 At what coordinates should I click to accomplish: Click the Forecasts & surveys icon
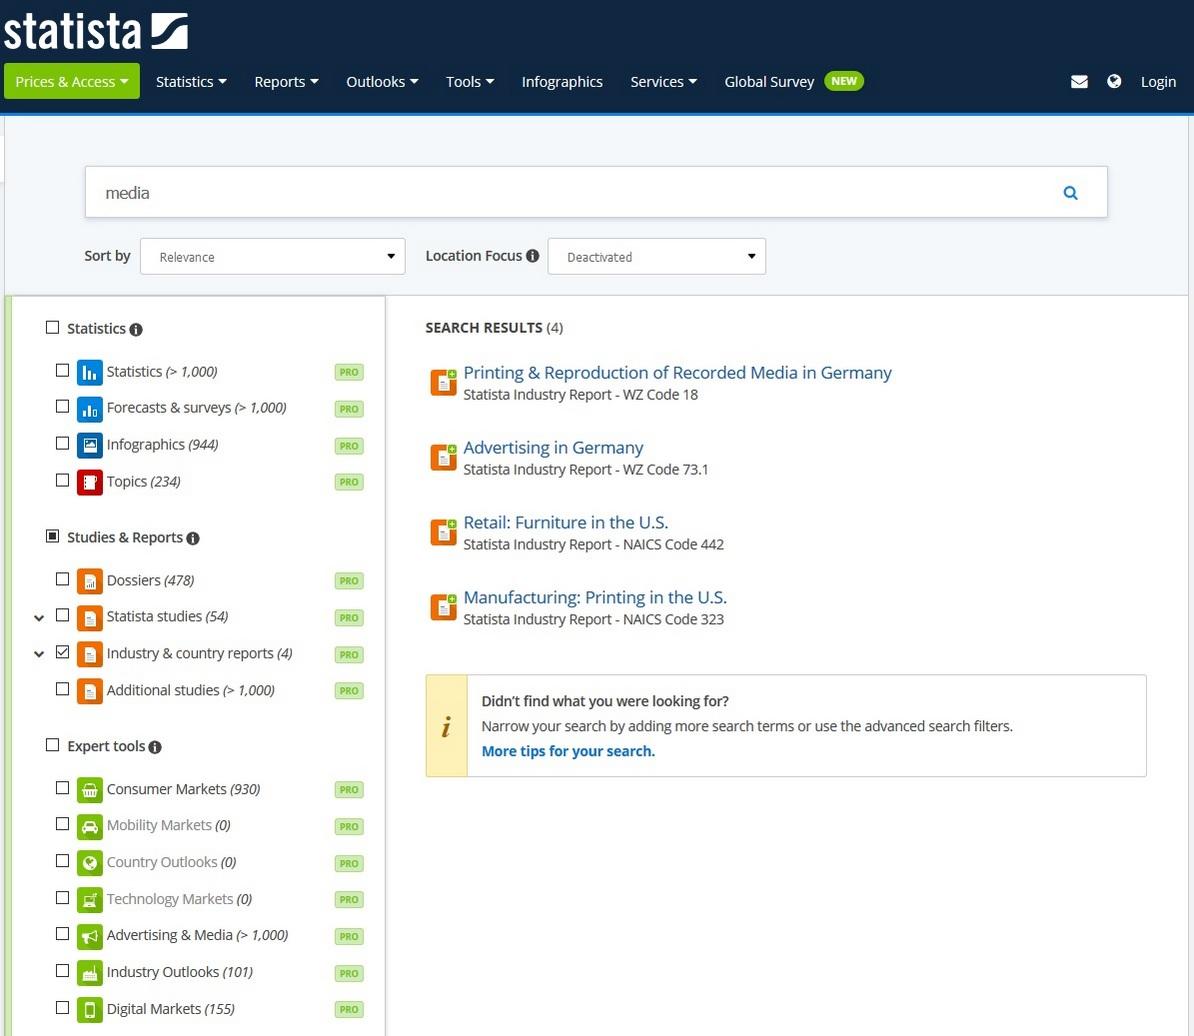[90, 410]
